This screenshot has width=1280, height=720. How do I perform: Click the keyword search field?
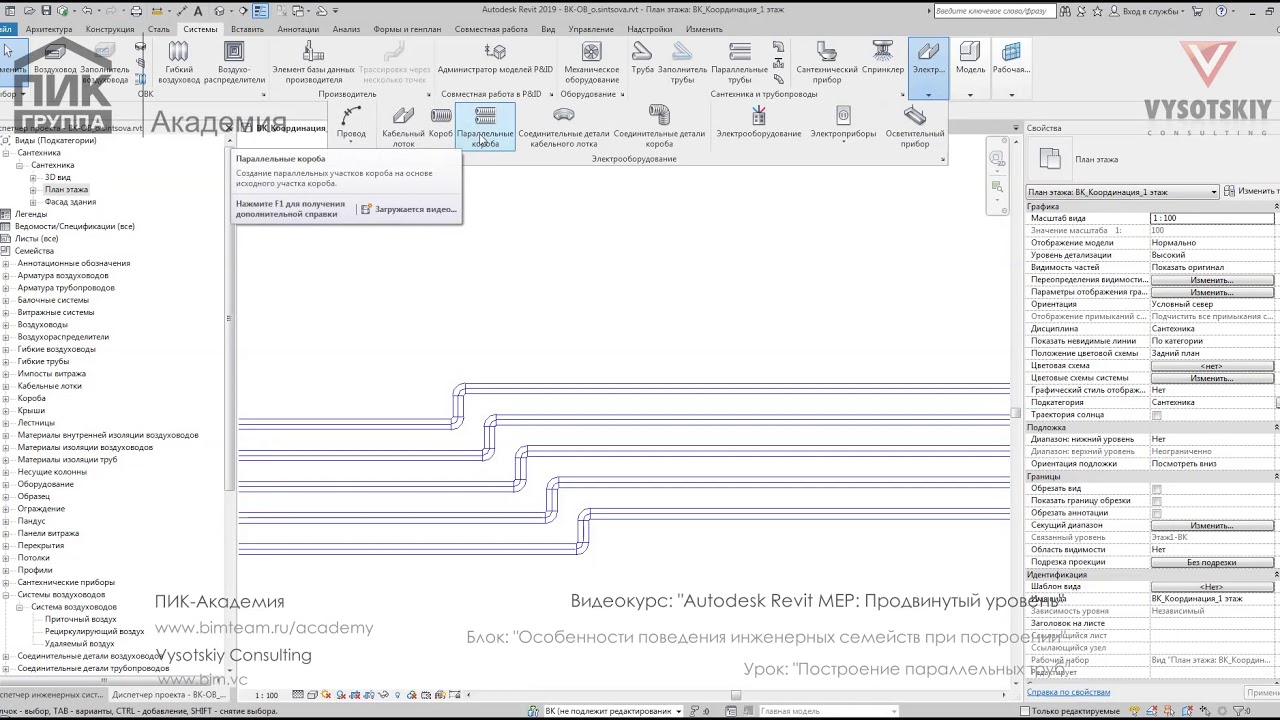[x=993, y=11]
